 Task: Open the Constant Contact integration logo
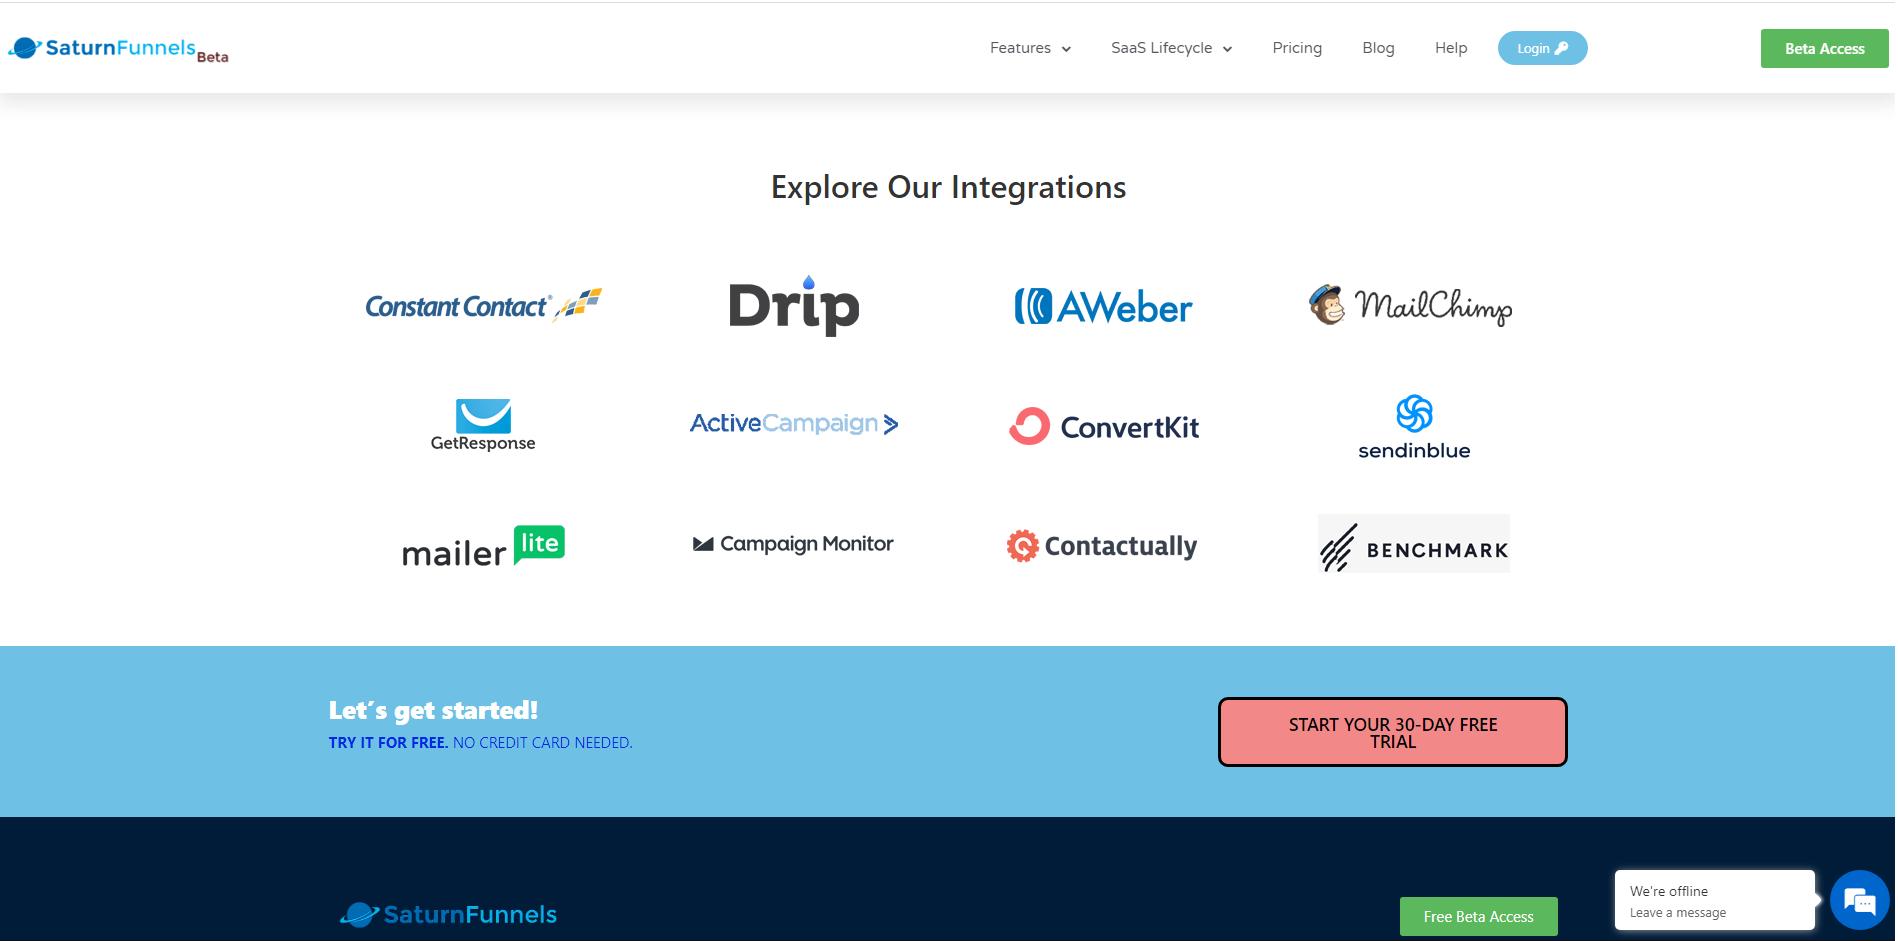(x=483, y=305)
